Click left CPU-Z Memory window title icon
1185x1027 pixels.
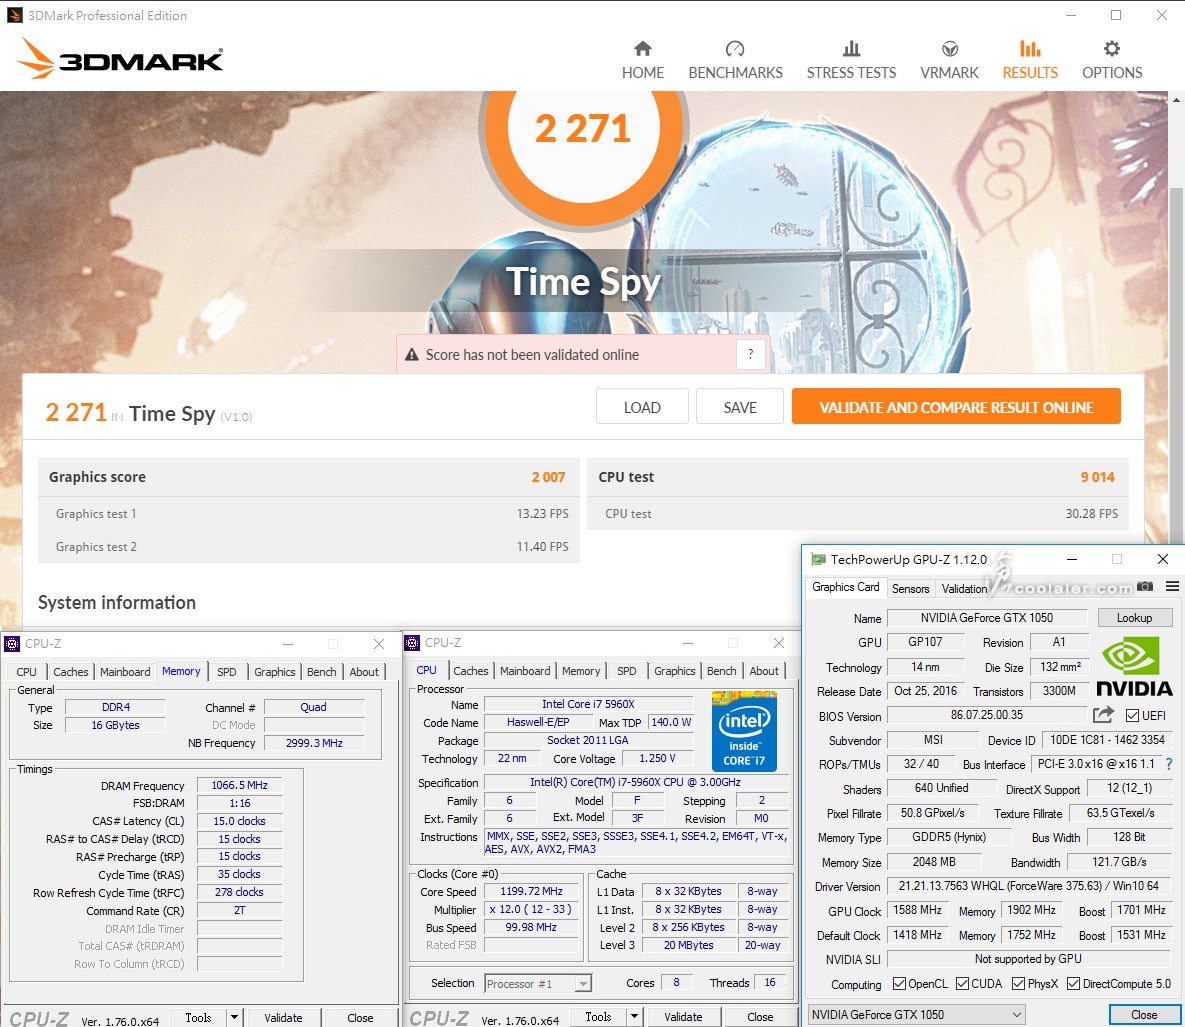click(x=12, y=644)
